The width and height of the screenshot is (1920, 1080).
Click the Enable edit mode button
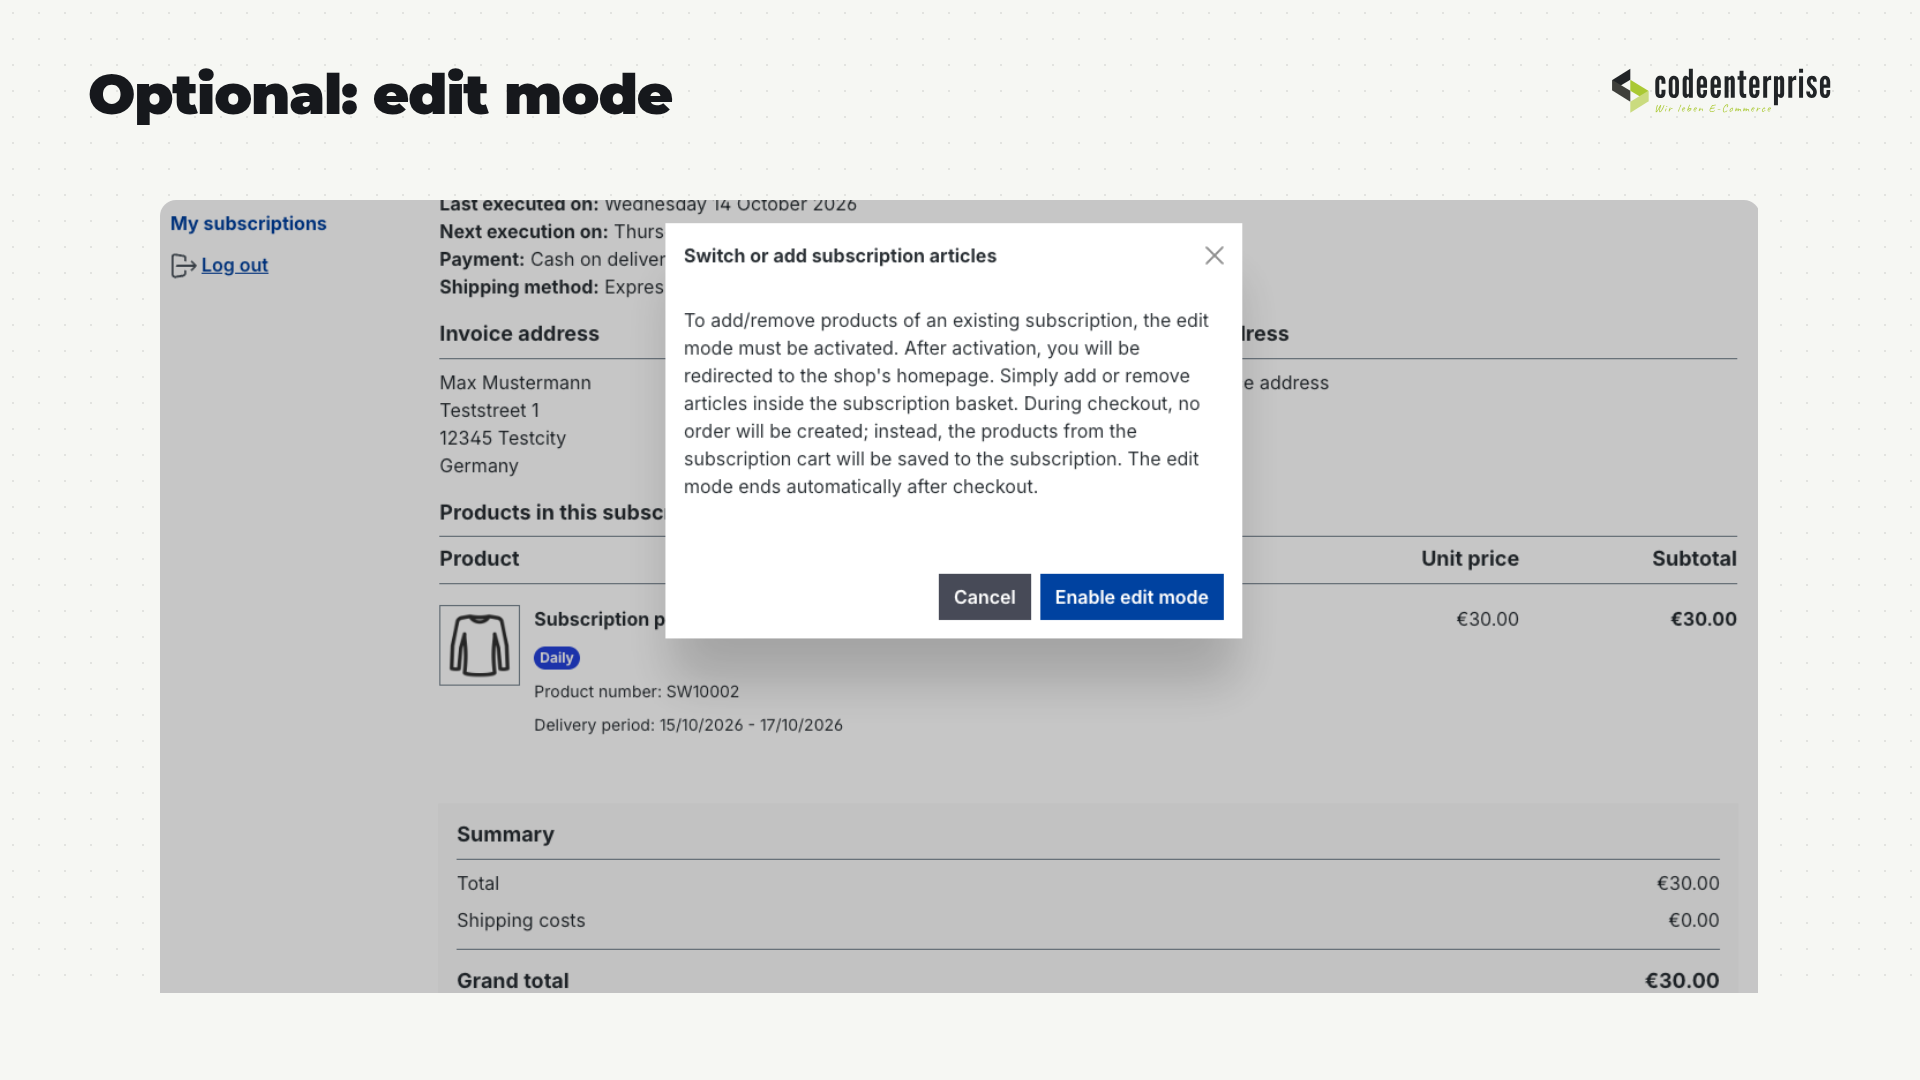click(x=1131, y=597)
